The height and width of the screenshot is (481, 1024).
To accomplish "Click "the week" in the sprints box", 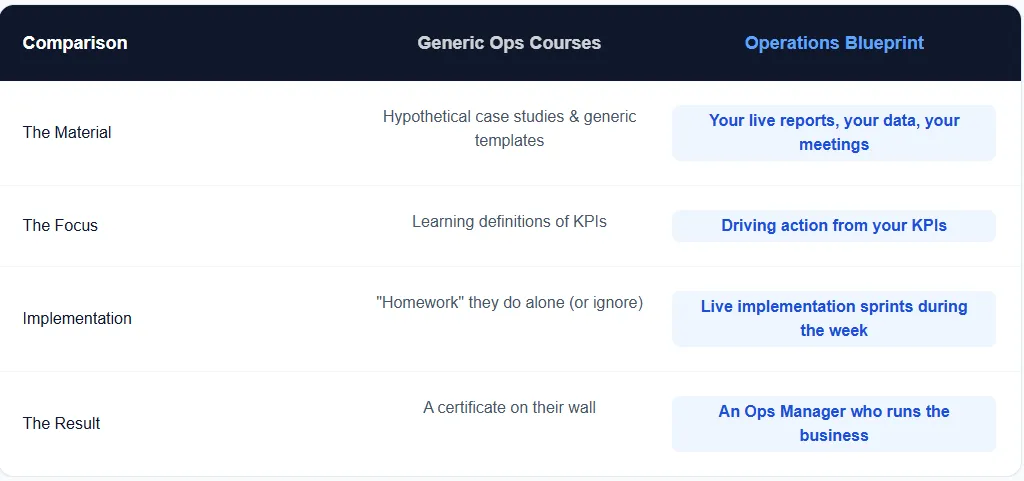I will (834, 331).
